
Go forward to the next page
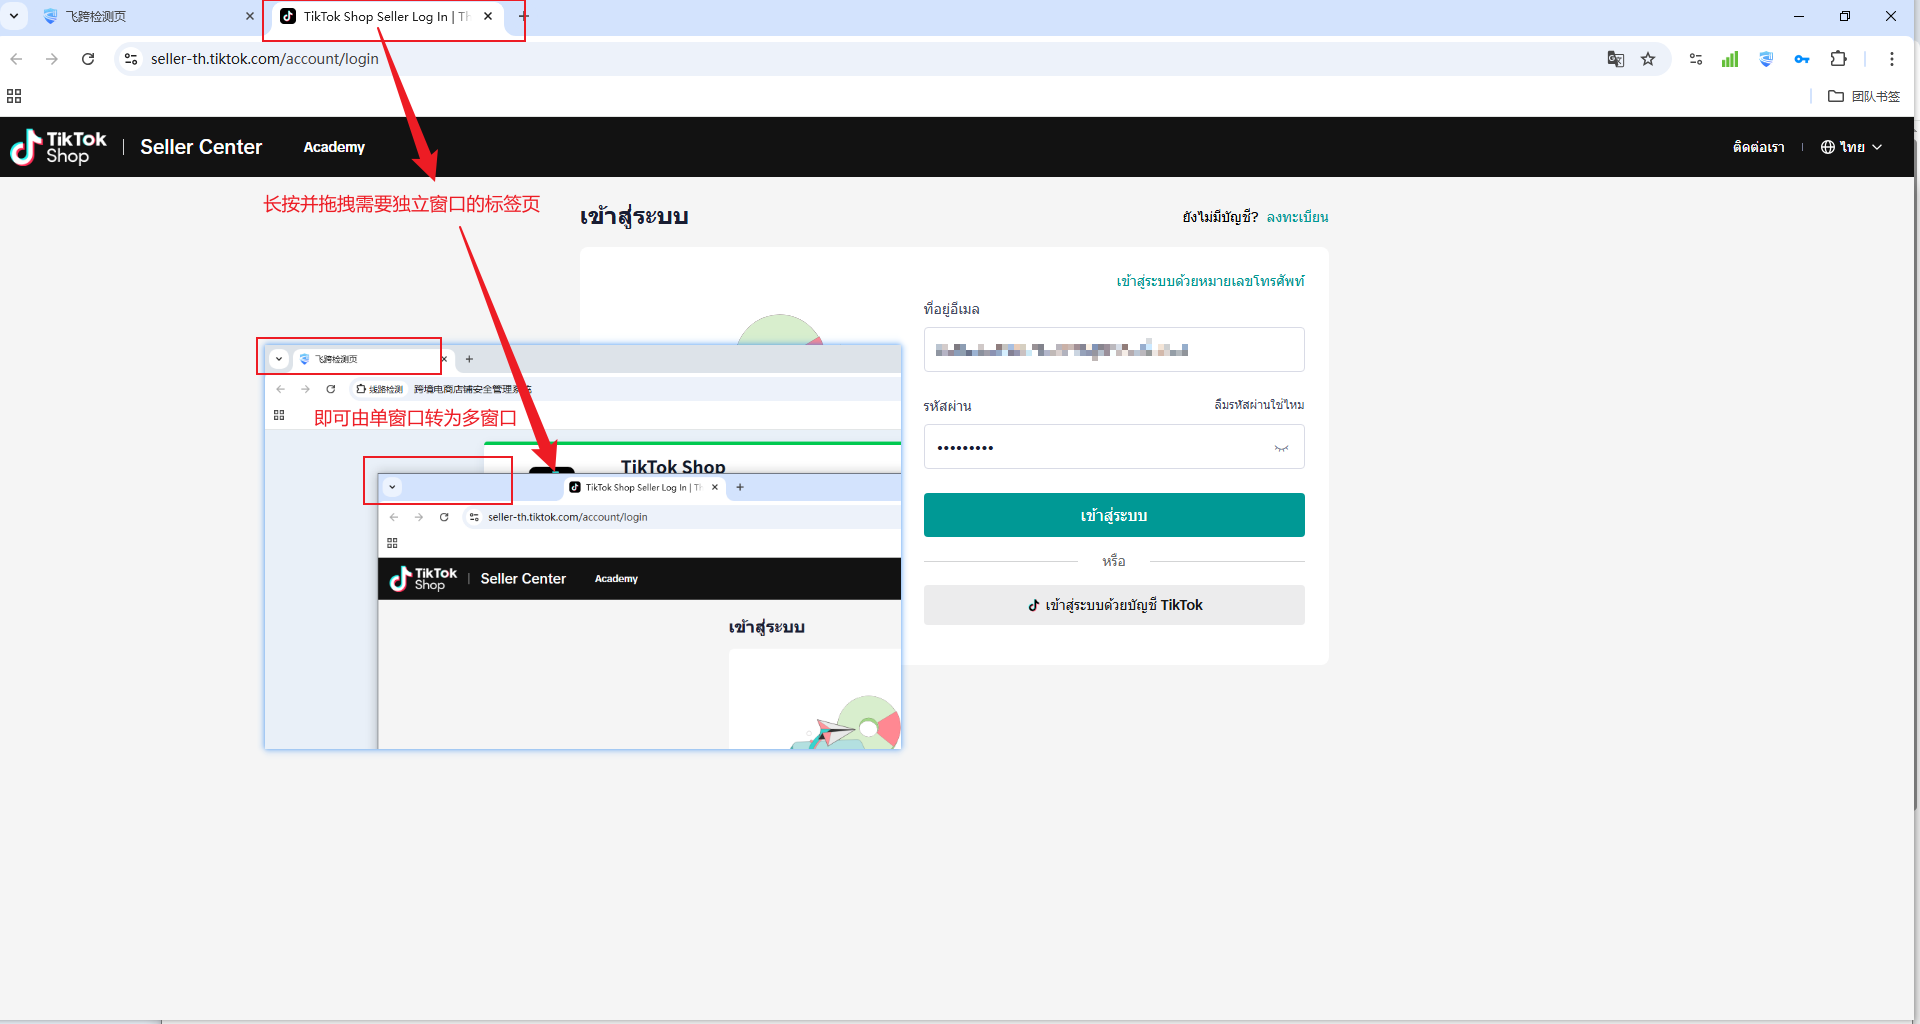(52, 59)
